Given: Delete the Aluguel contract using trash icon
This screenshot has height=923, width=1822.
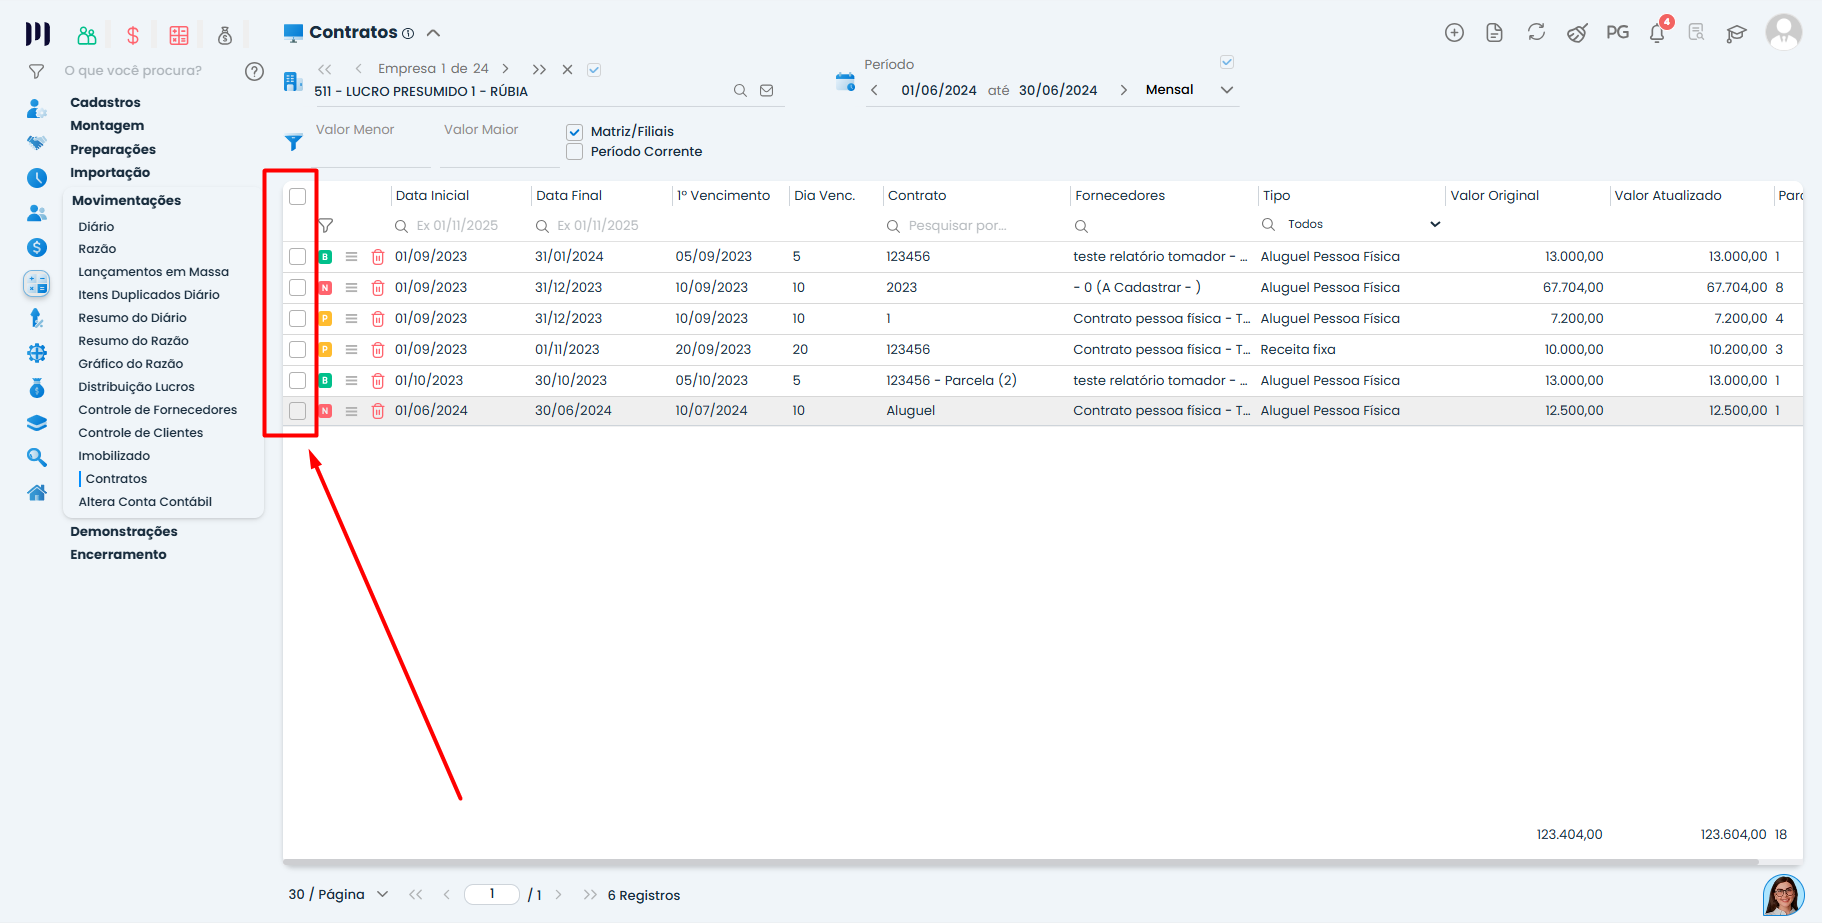Looking at the screenshot, I should (x=378, y=411).
